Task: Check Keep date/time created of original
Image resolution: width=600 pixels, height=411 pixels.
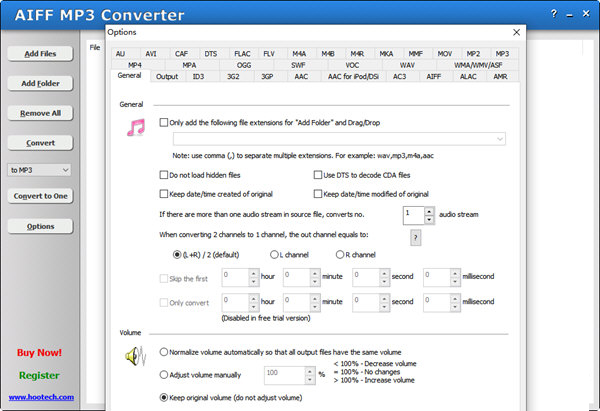Action: coord(164,194)
